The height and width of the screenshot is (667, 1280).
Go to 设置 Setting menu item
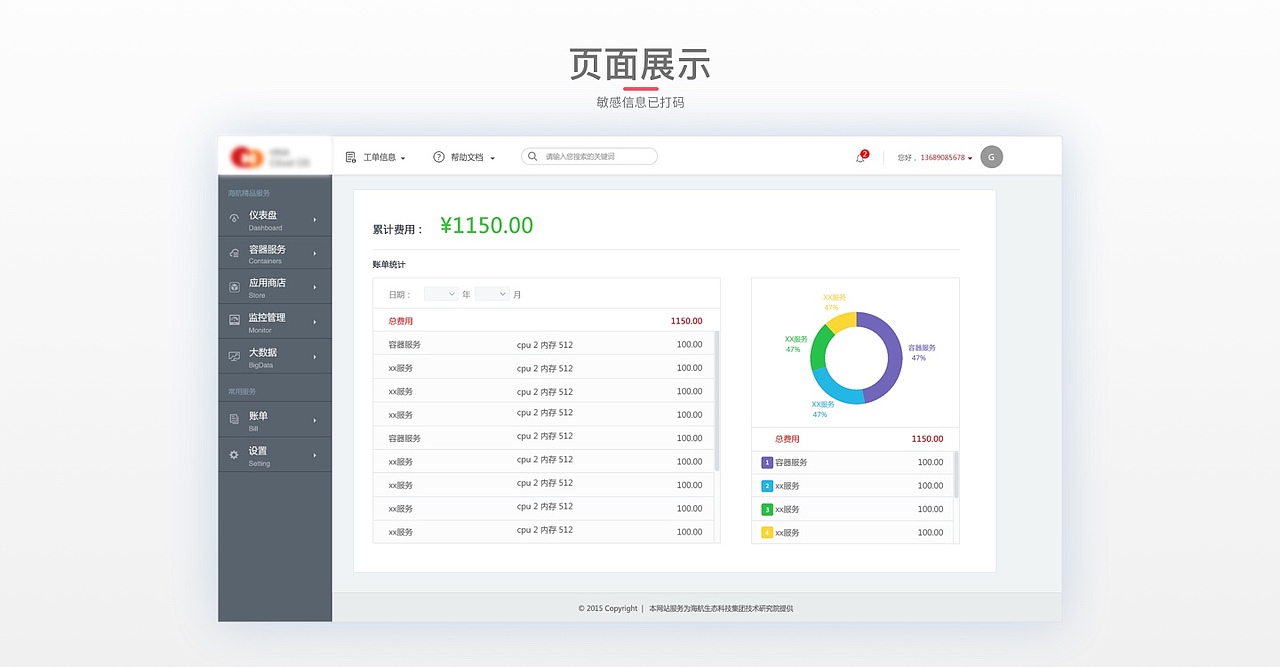(275, 454)
